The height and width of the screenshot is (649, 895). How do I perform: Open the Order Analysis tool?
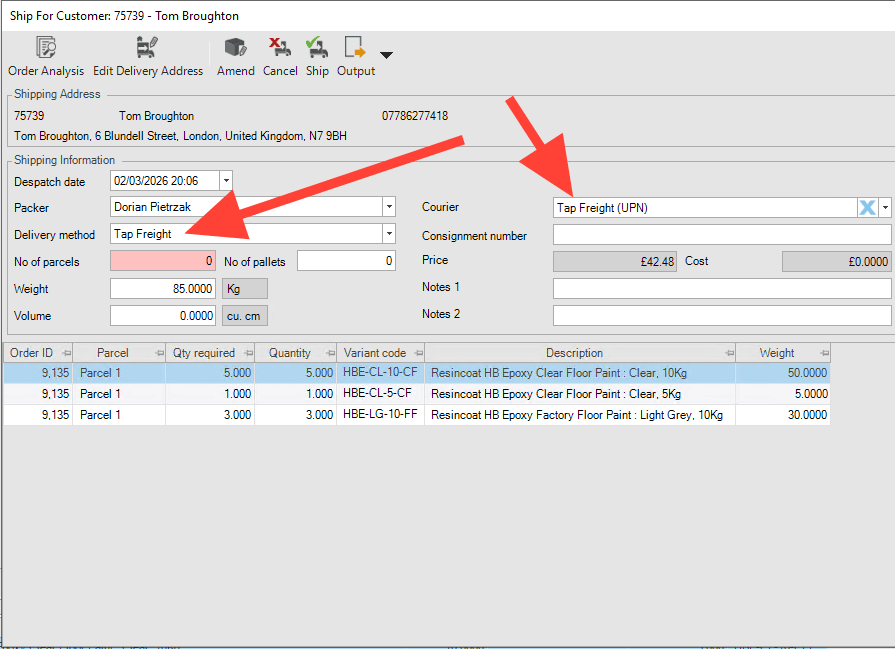[x=46, y=56]
